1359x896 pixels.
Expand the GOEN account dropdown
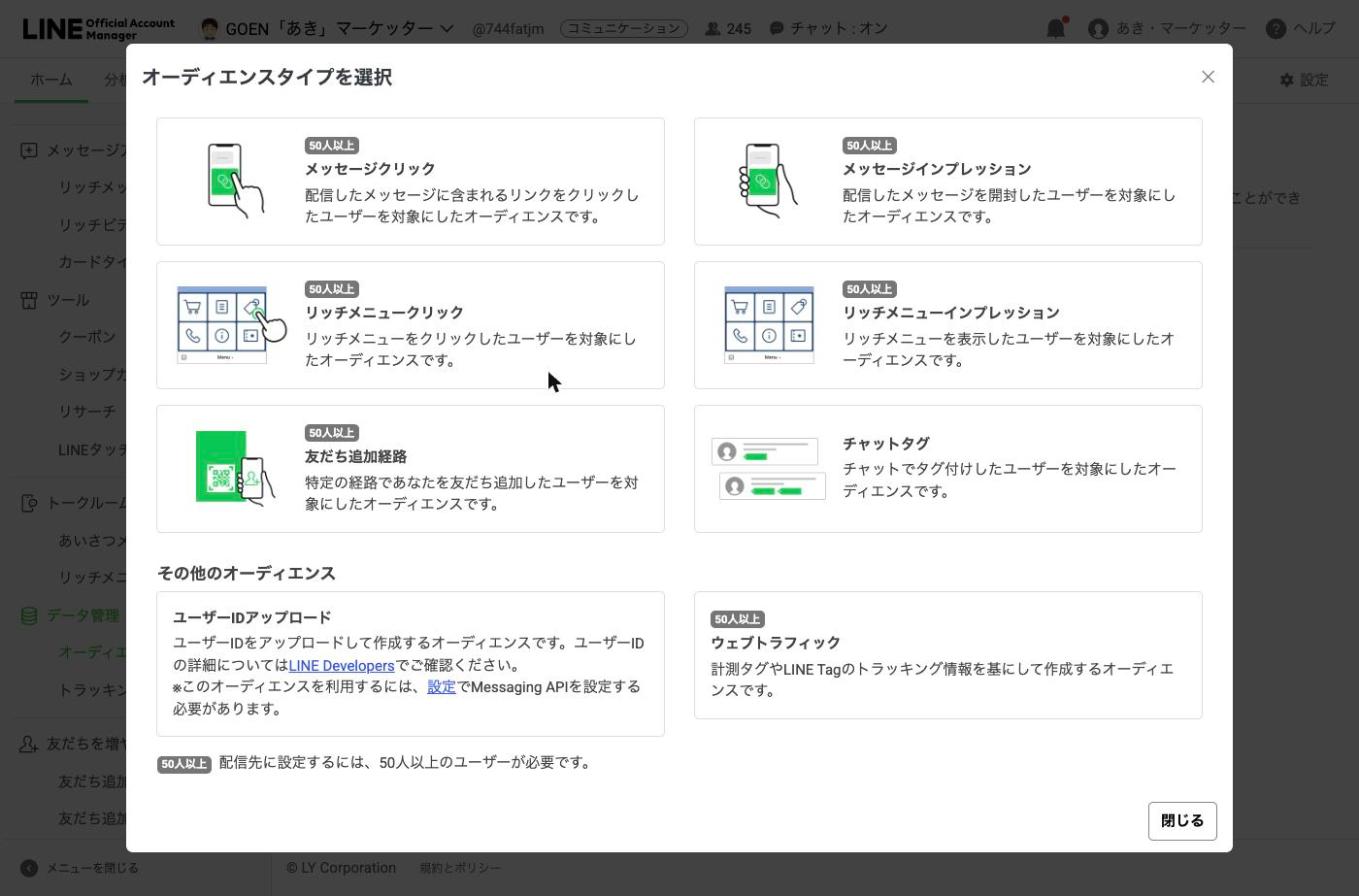pos(446,28)
